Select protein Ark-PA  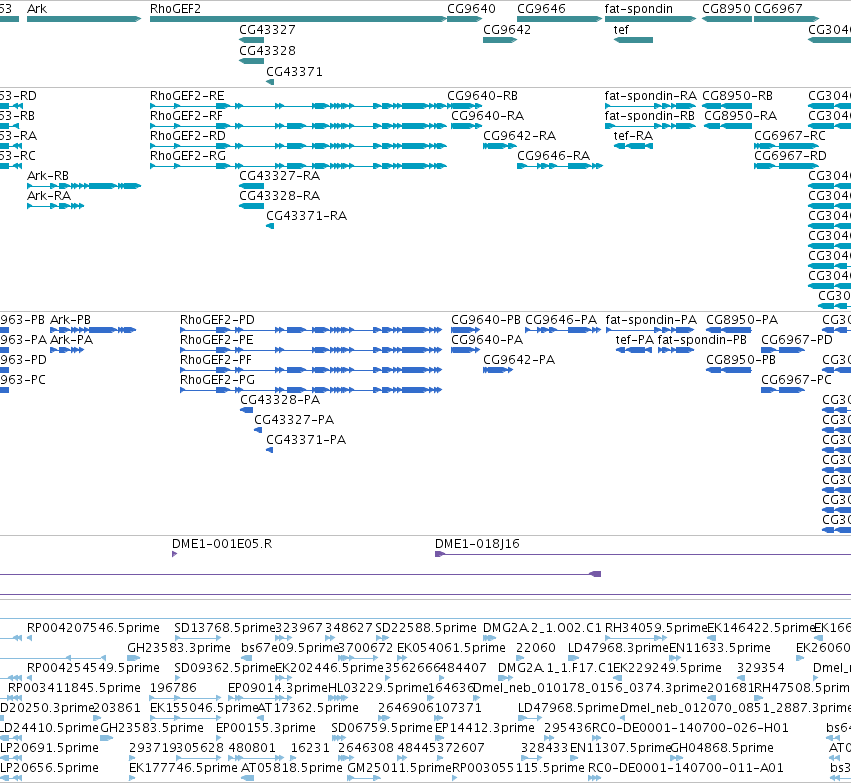67,350
